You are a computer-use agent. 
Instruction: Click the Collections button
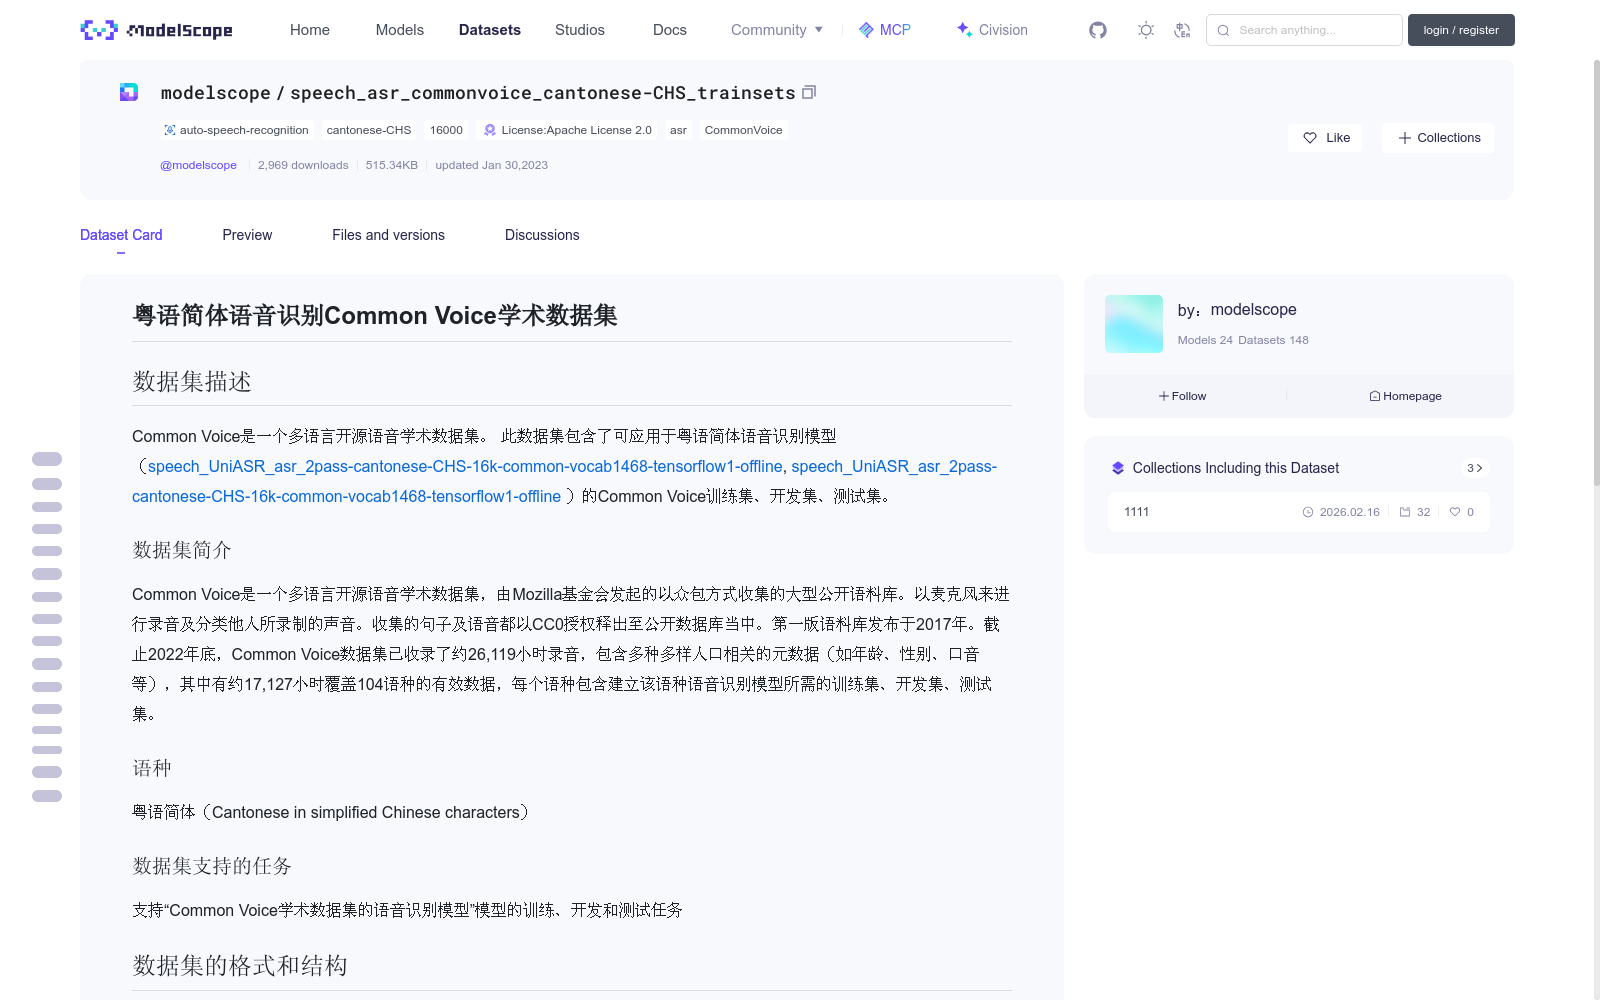pyautogui.click(x=1438, y=138)
